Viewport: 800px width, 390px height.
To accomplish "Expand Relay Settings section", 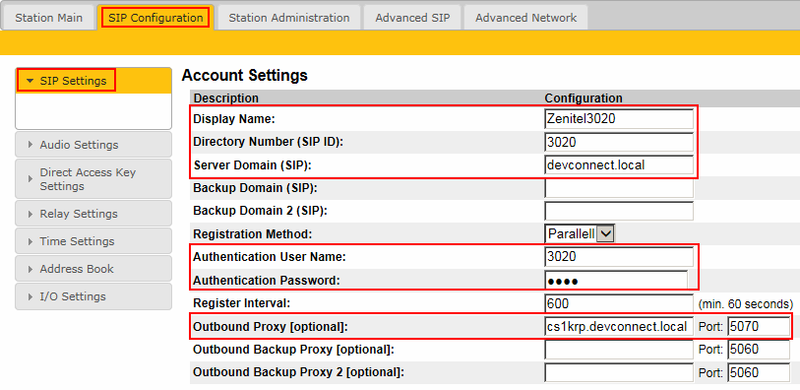I will click(93, 213).
